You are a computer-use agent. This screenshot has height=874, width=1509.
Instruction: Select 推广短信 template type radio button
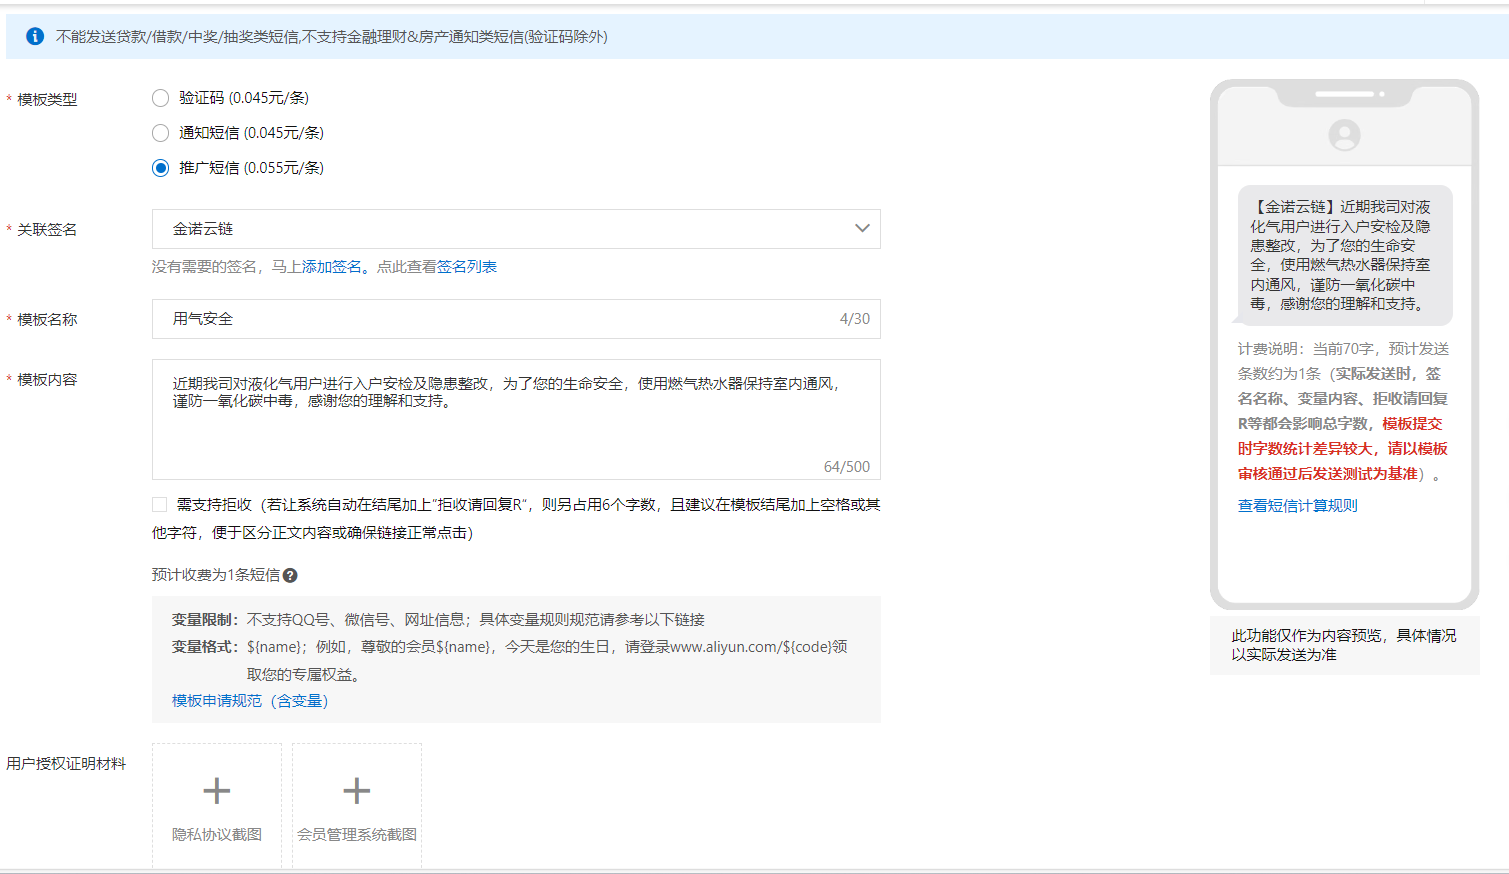(x=160, y=168)
